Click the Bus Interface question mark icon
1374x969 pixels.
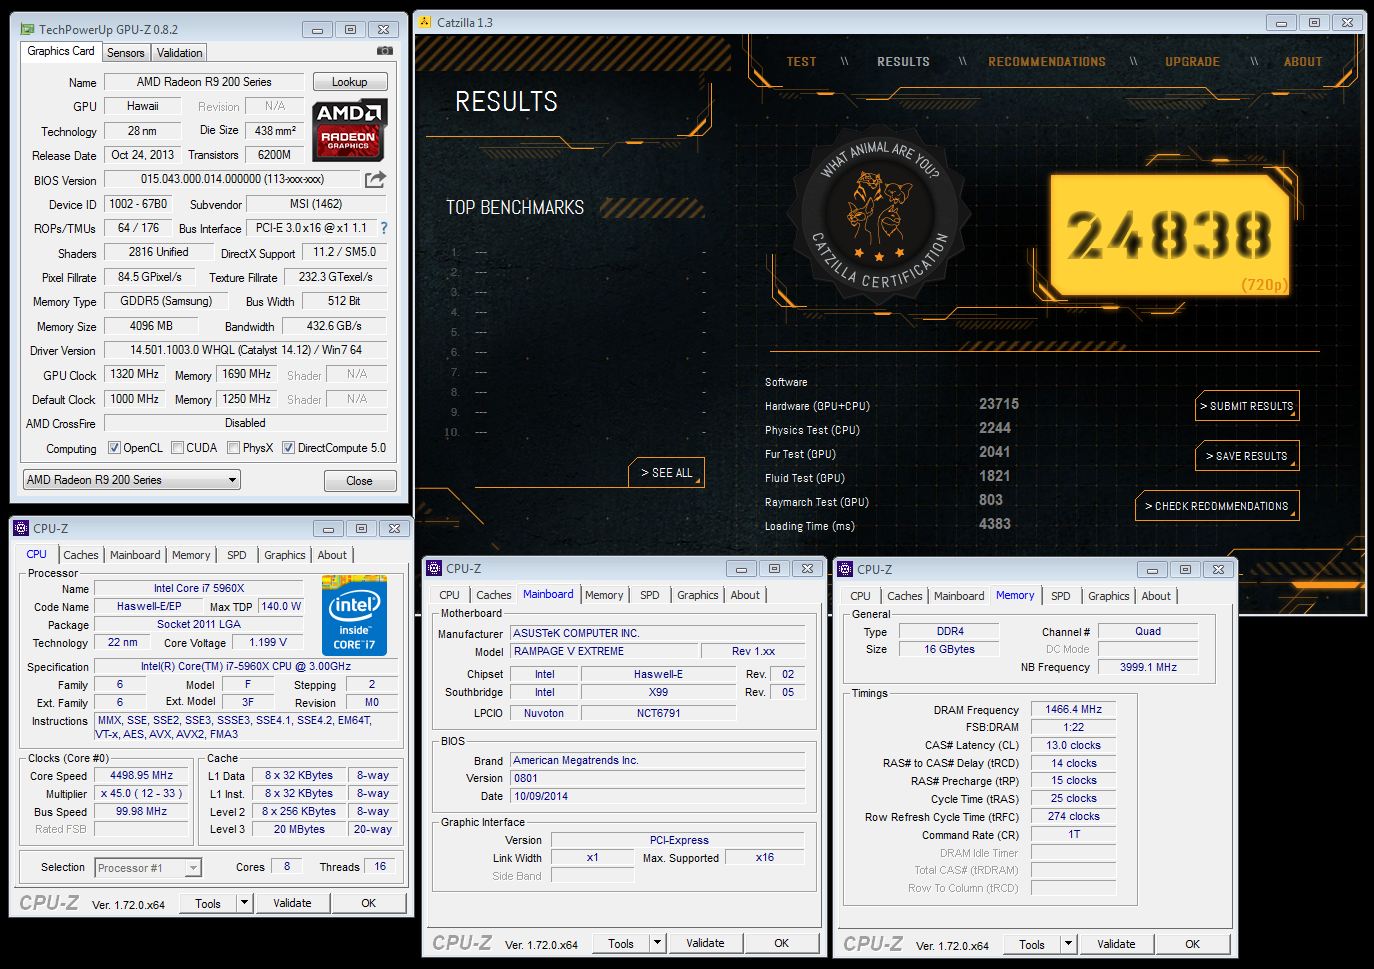click(x=384, y=228)
